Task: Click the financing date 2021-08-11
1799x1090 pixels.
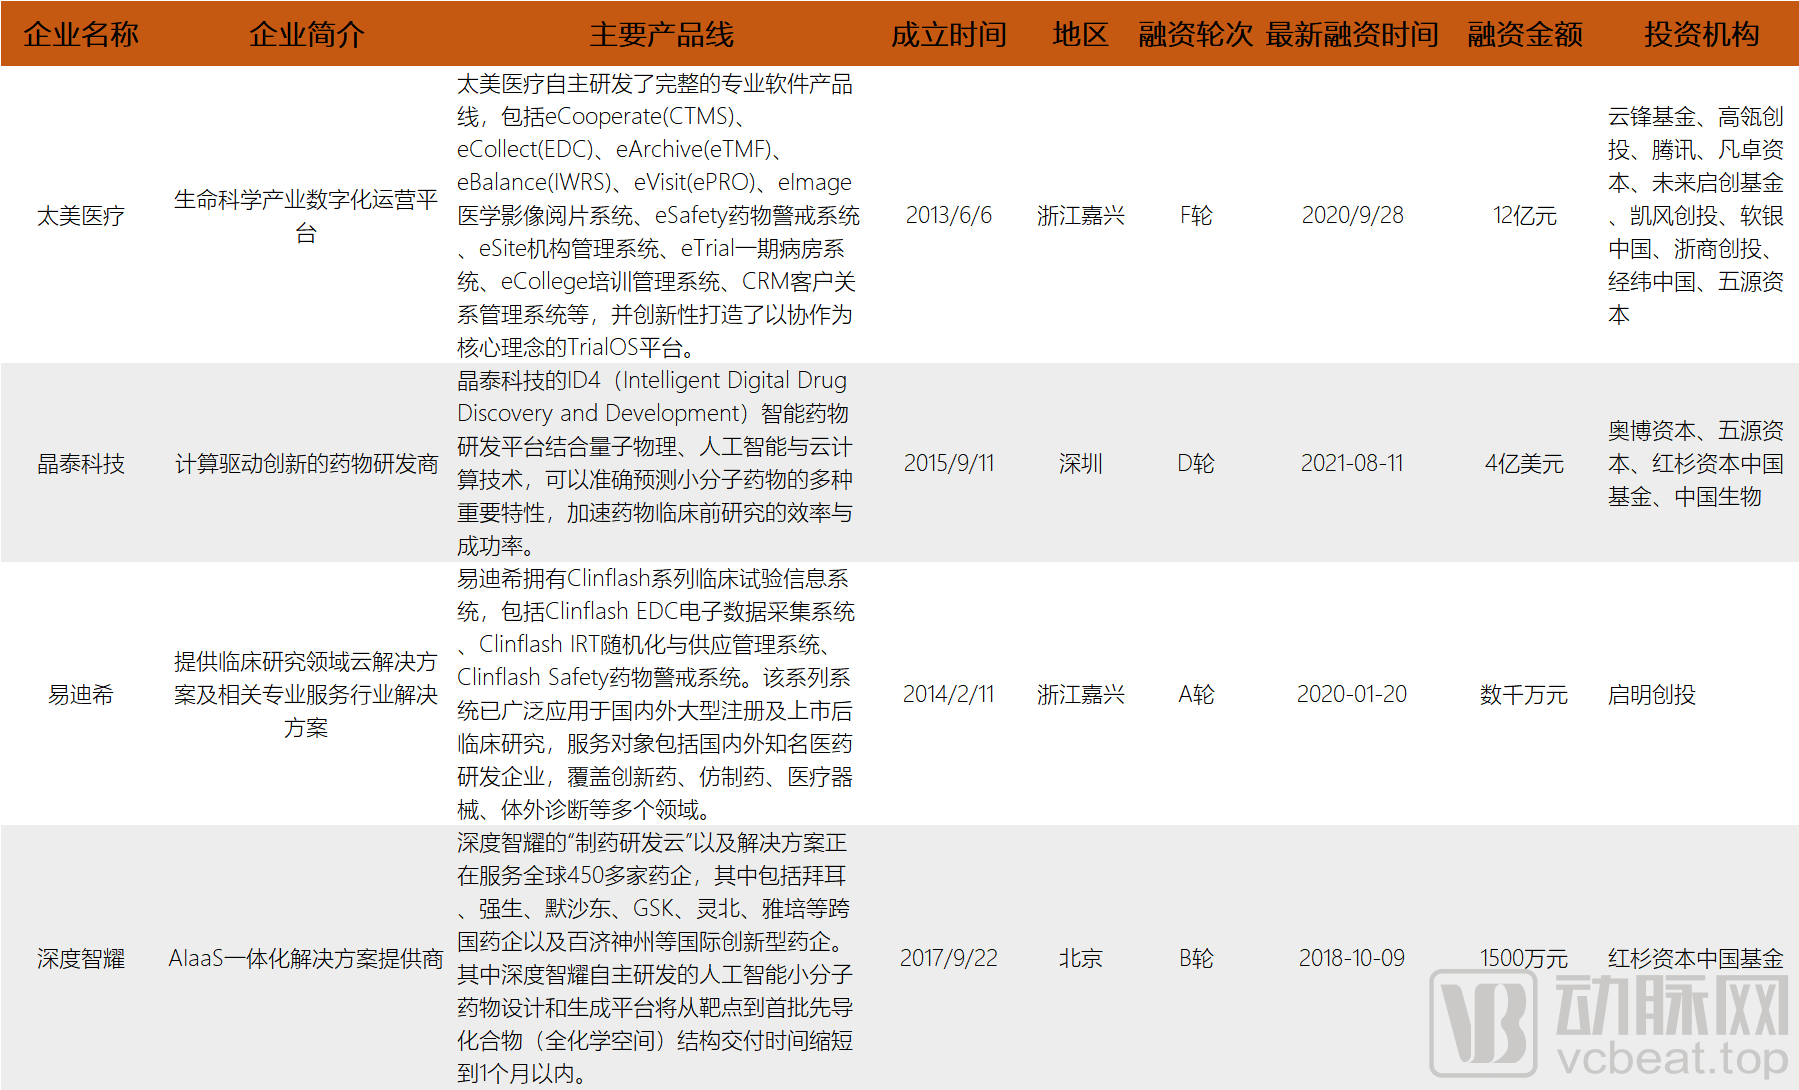Action: [x=1352, y=464]
